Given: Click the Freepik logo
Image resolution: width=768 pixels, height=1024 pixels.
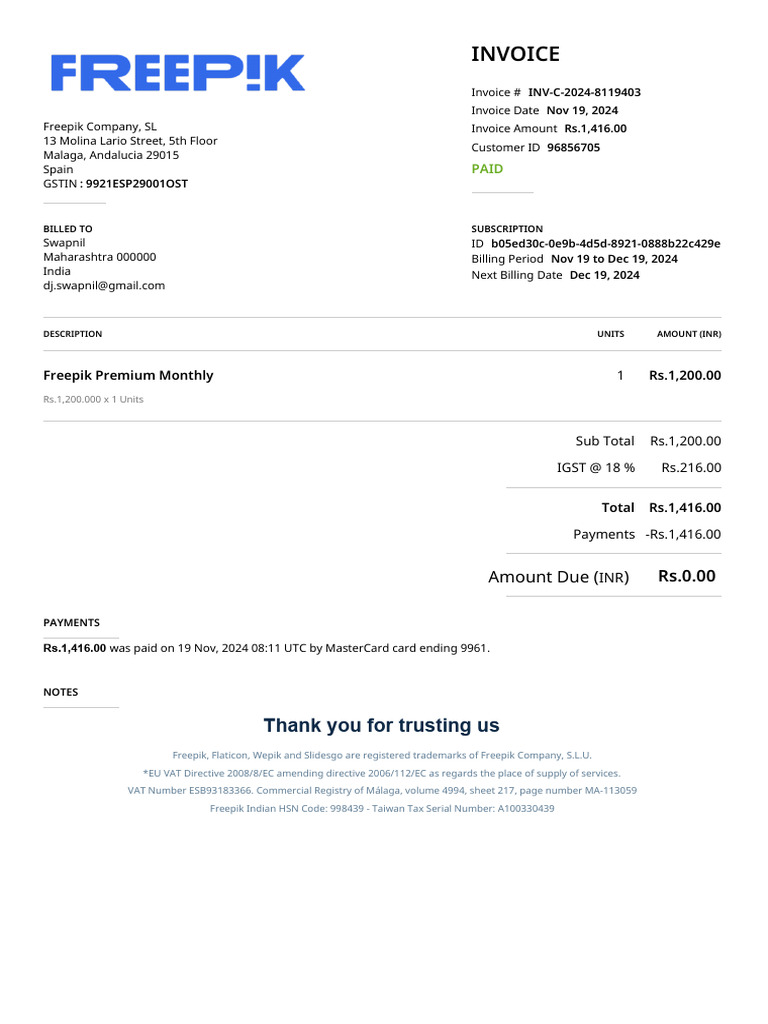Looking at the screenshot, I should click(178, 73).
